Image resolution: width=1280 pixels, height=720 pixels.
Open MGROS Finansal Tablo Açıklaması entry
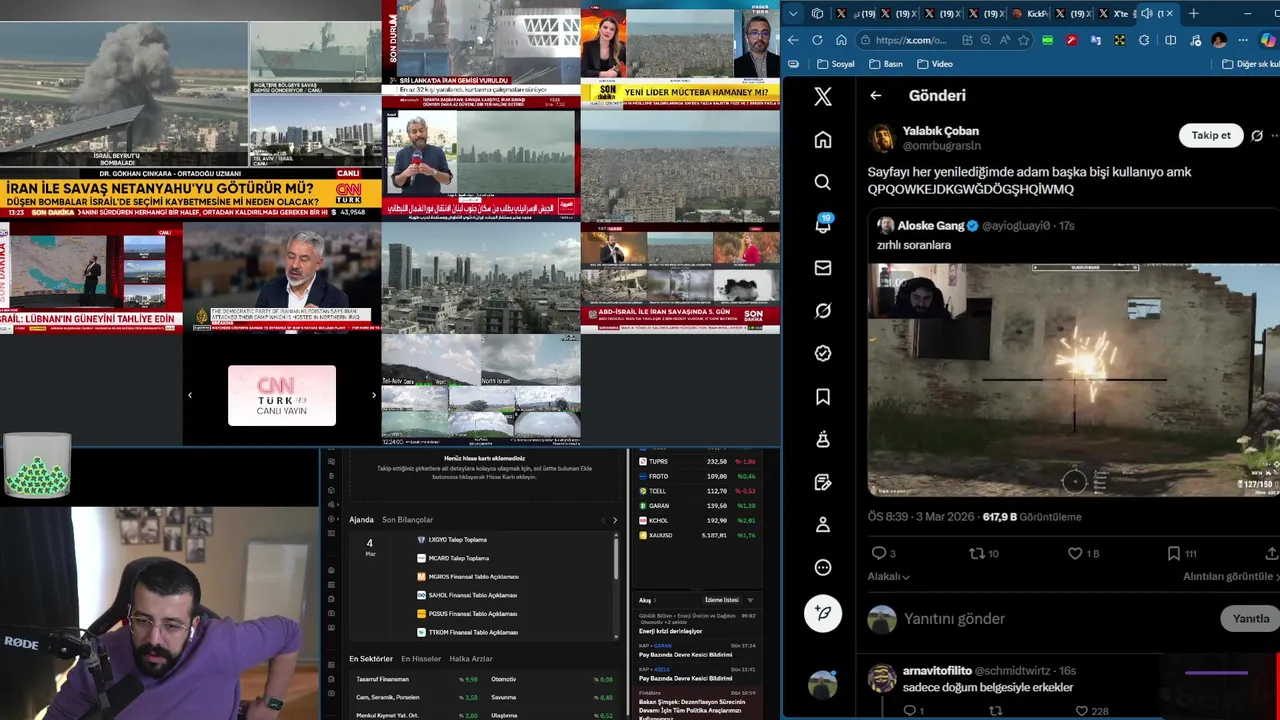point(467,577)
